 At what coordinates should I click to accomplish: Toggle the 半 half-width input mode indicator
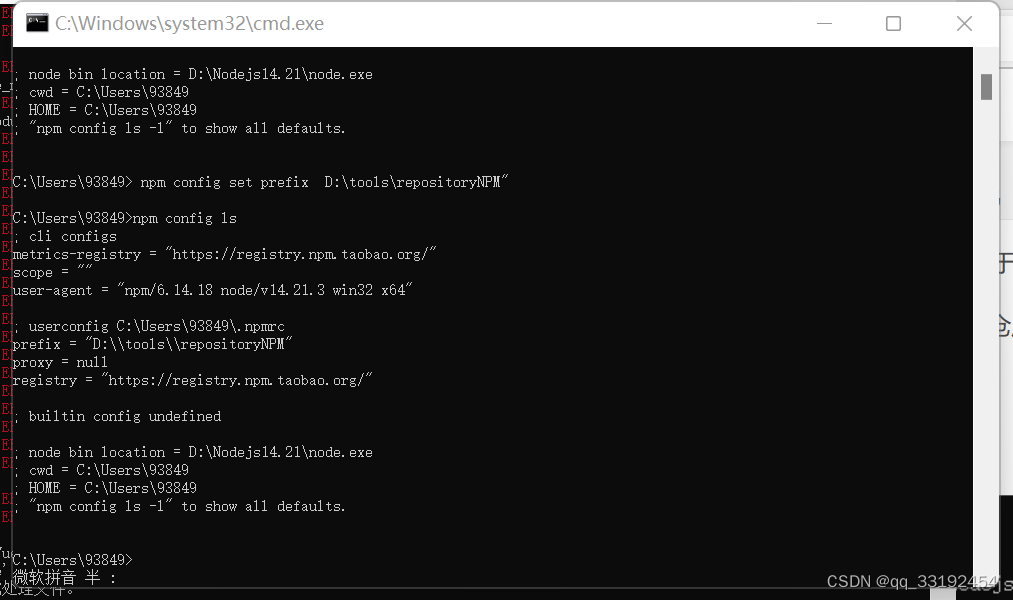point(90,580)
